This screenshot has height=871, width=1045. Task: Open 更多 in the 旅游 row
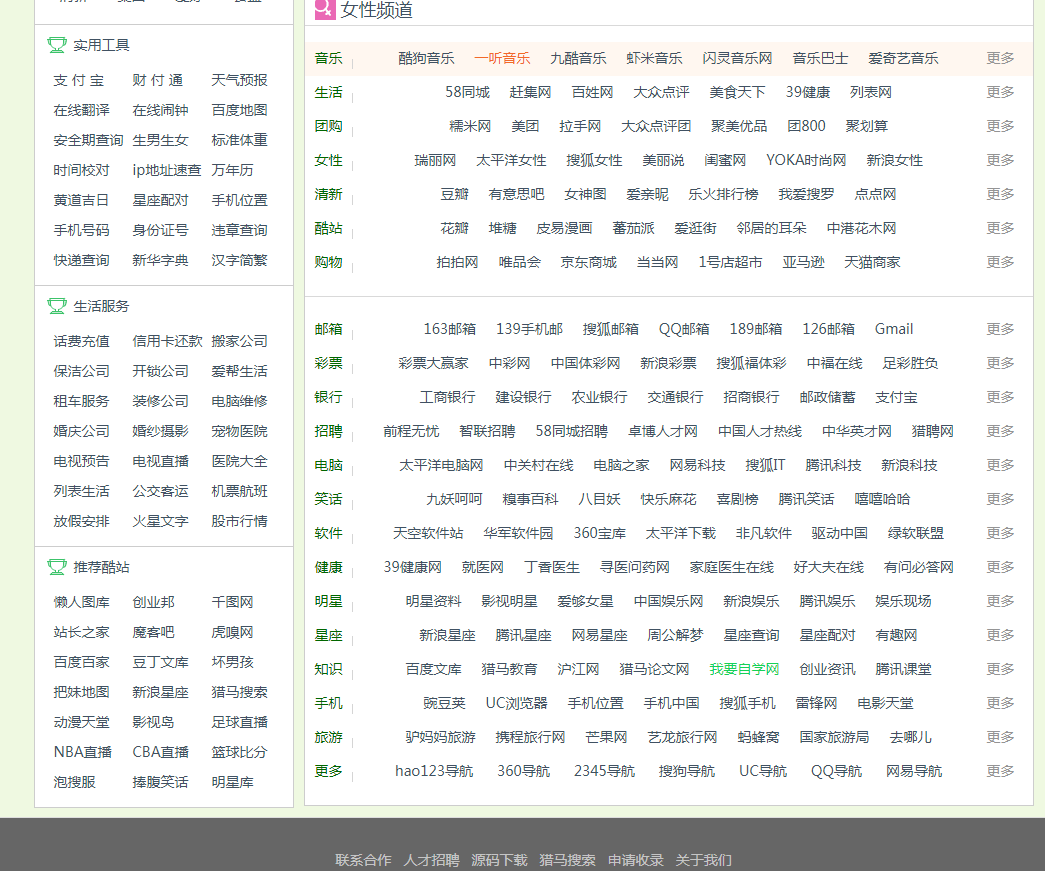pos(1000,737)
